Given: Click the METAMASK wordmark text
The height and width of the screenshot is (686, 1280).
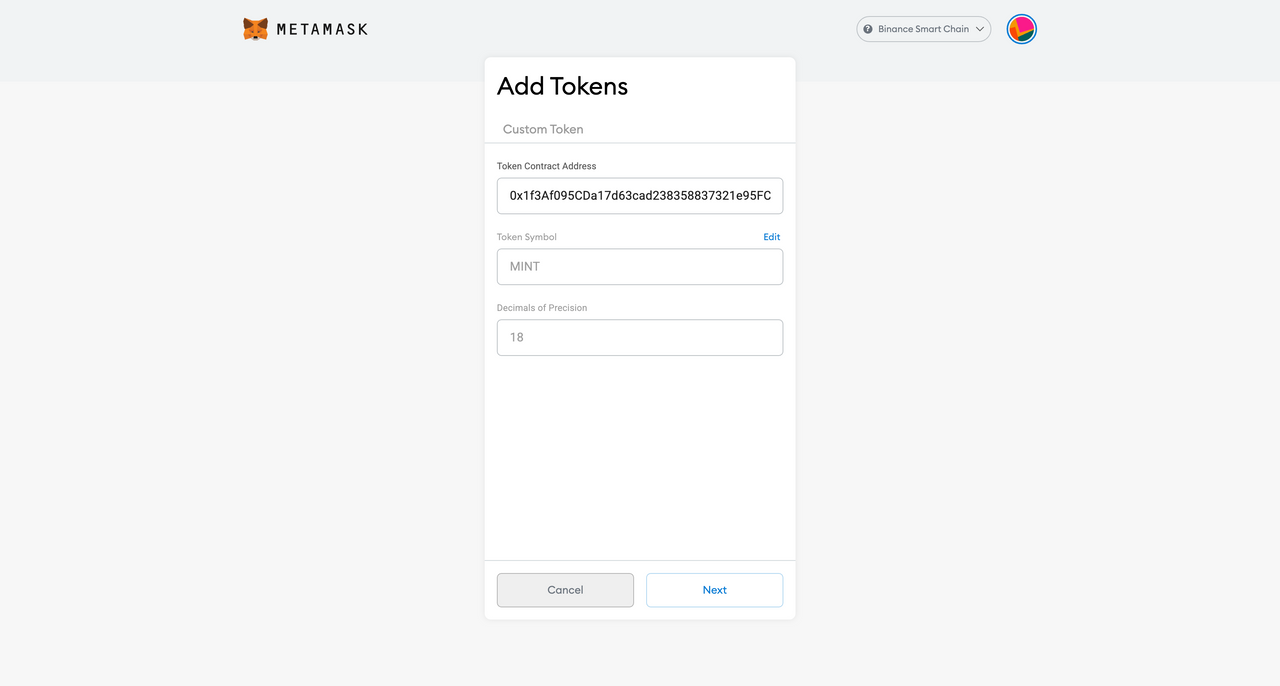Looking at the screenshot, I should pos(322,29).
